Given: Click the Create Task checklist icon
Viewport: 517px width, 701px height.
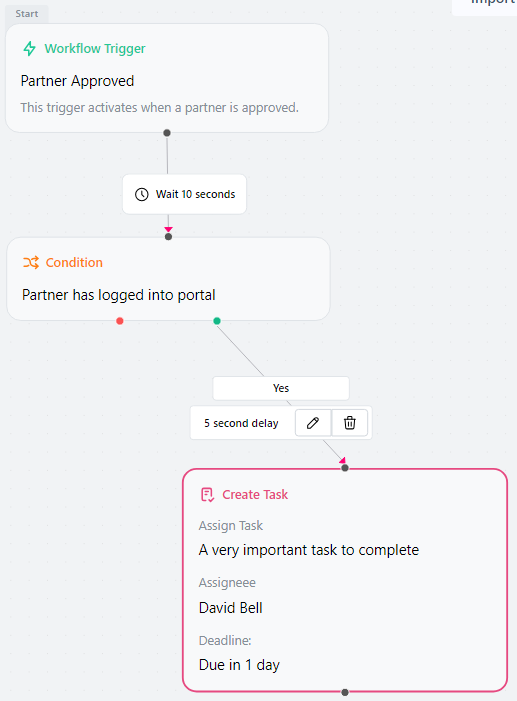Looking at the screenshot, I should click(208, 494).
